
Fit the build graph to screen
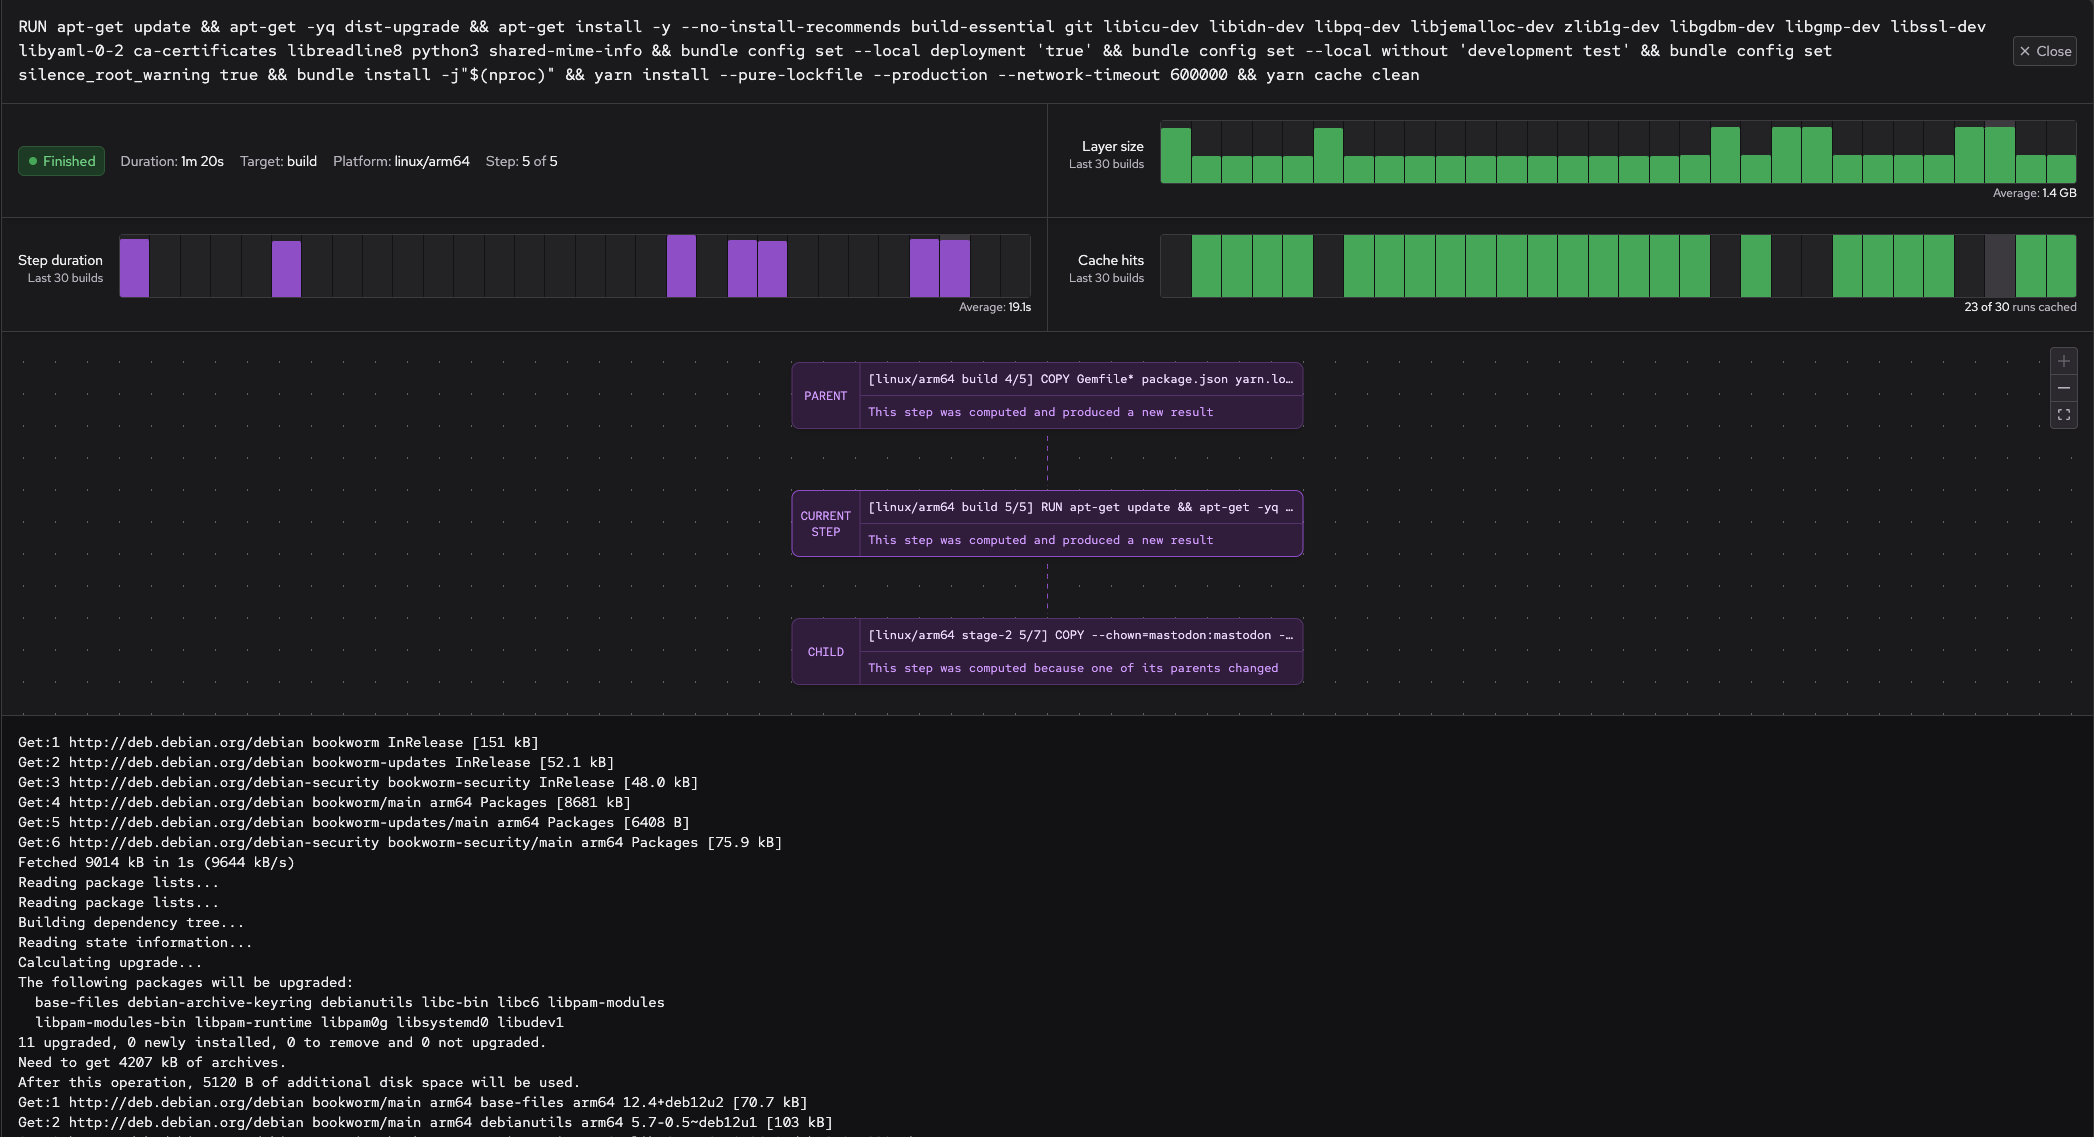point(2064,415)
